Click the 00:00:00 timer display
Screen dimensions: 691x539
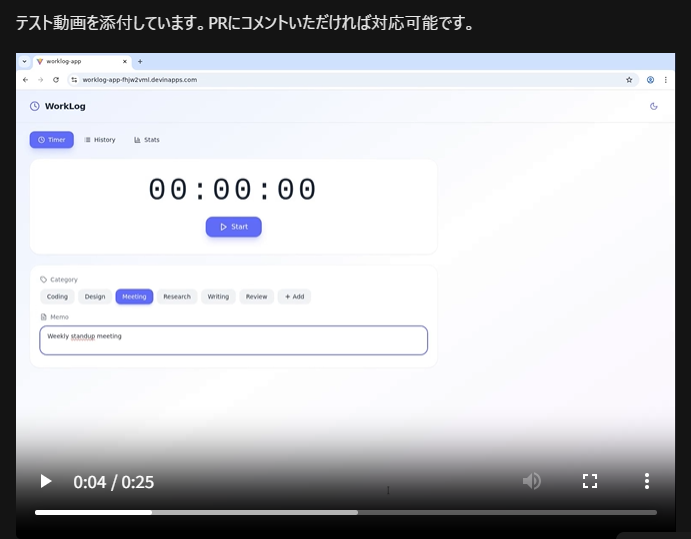pyautogui.click(x=232, y=190)
